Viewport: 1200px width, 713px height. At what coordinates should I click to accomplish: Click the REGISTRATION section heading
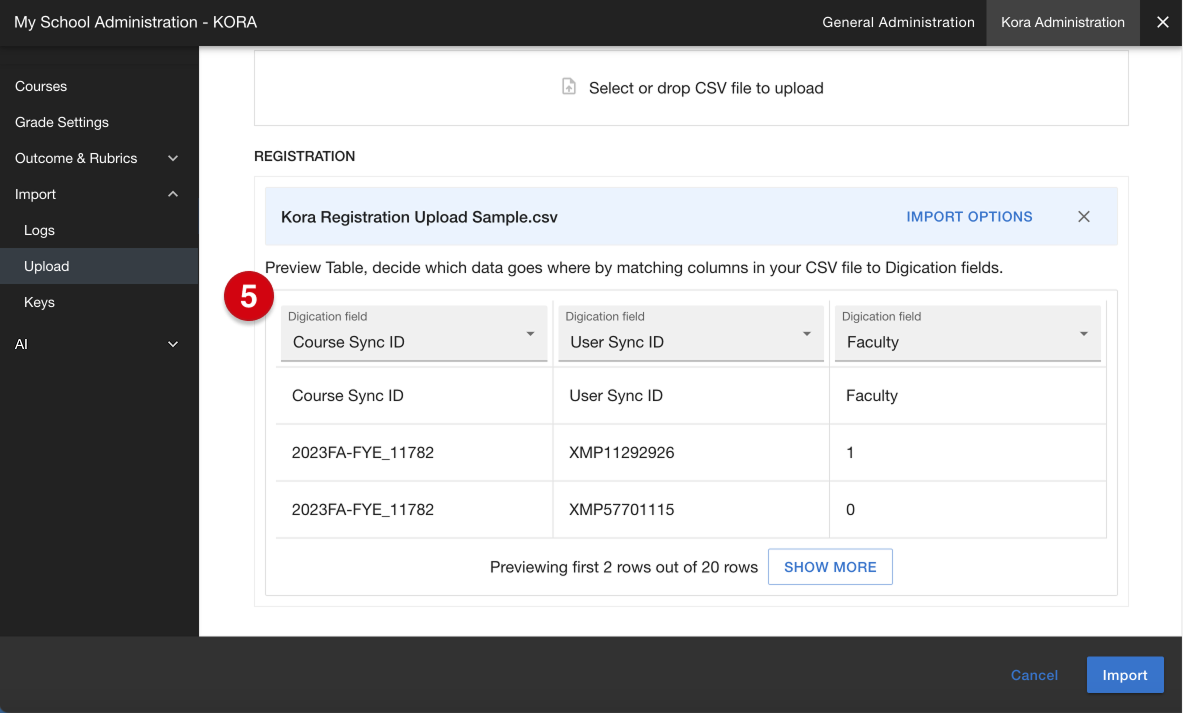coord(304,157)
